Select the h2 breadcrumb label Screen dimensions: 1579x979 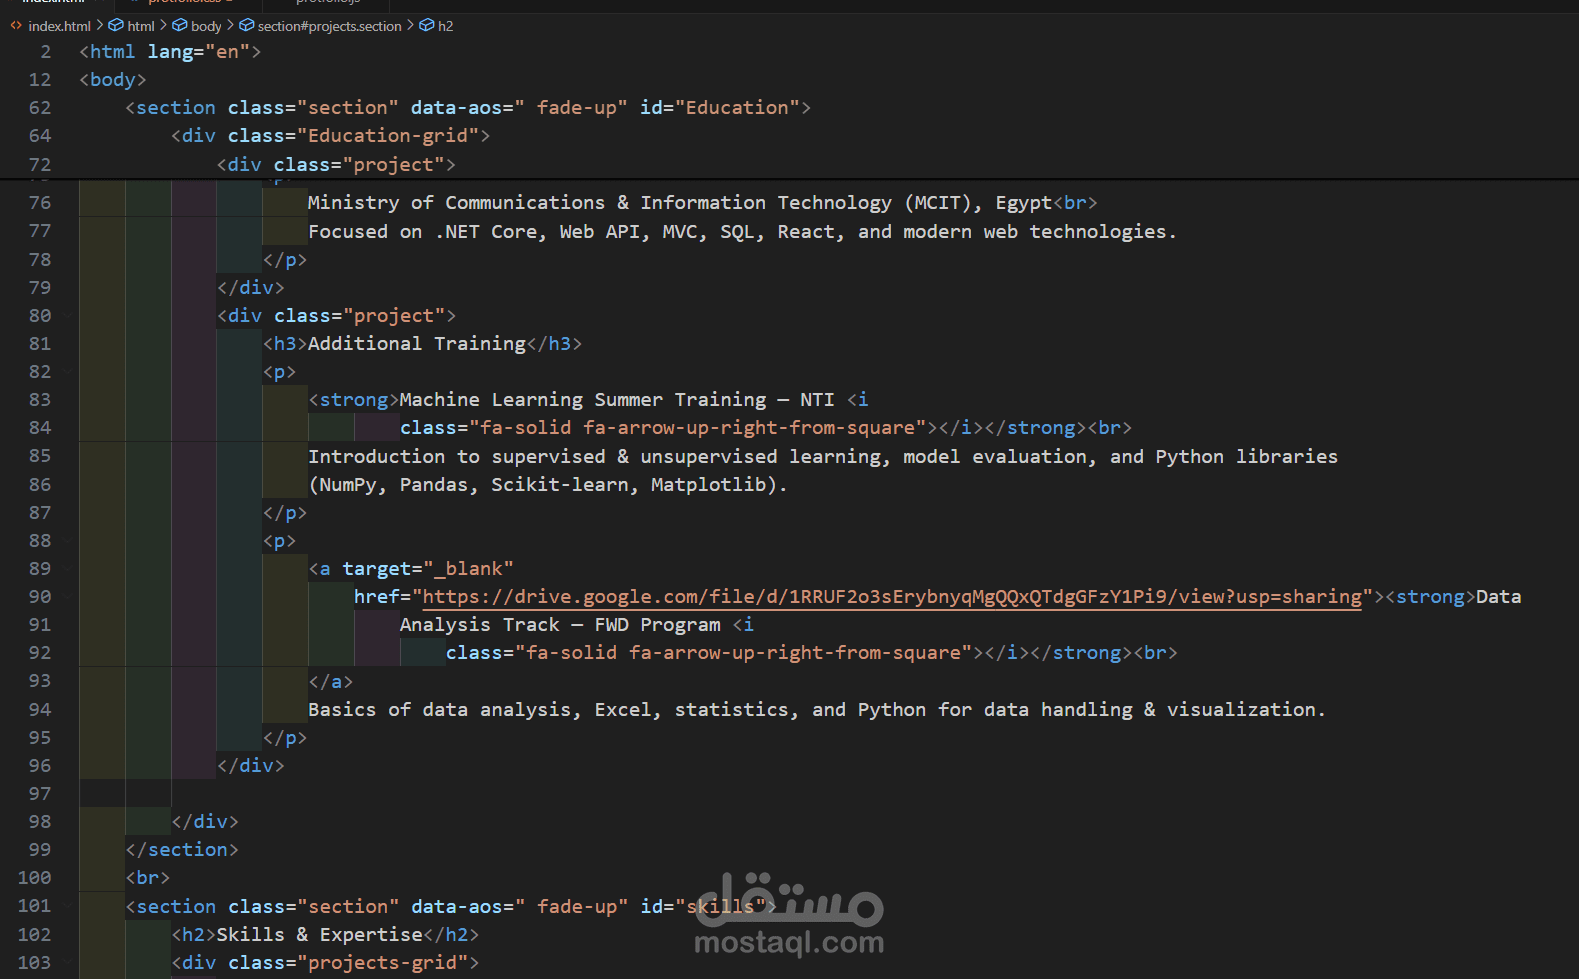[x=446, y=26]
